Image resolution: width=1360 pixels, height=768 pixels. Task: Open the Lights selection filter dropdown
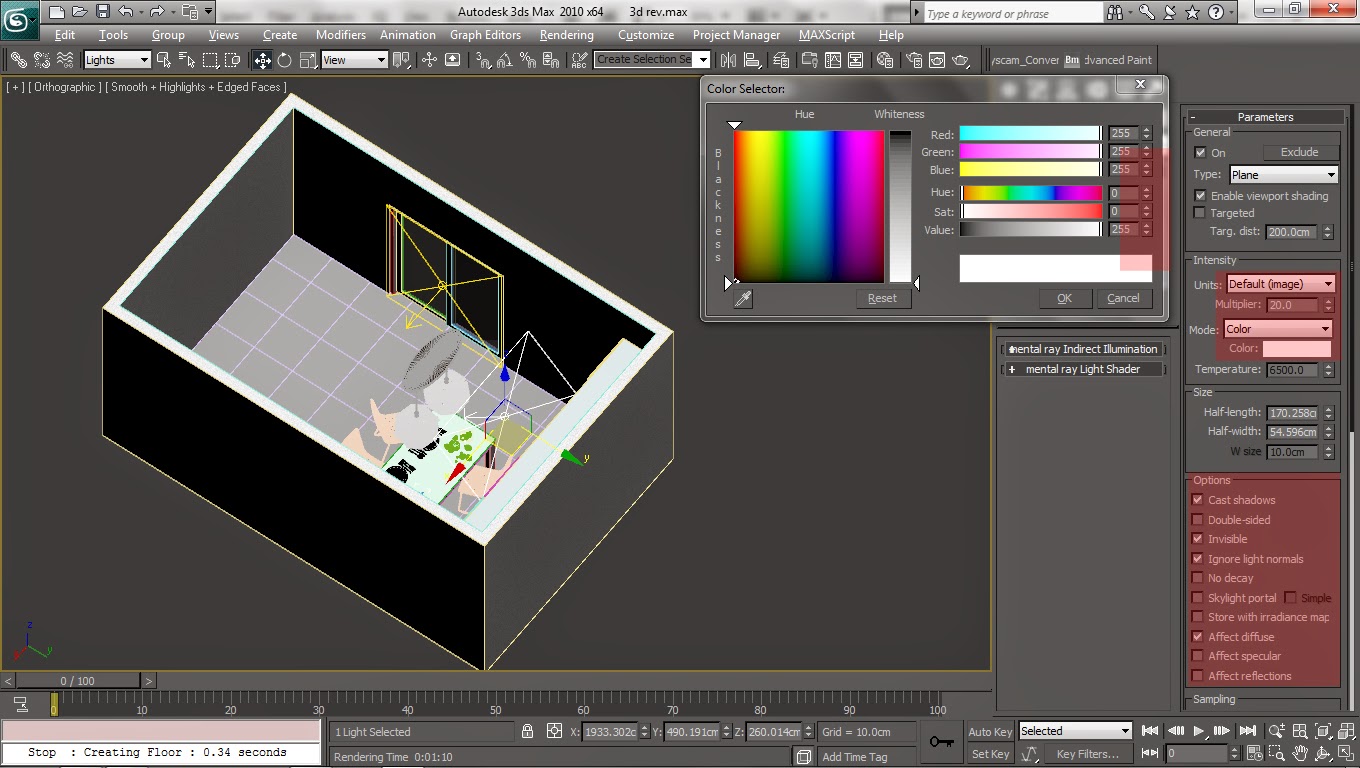117,60
